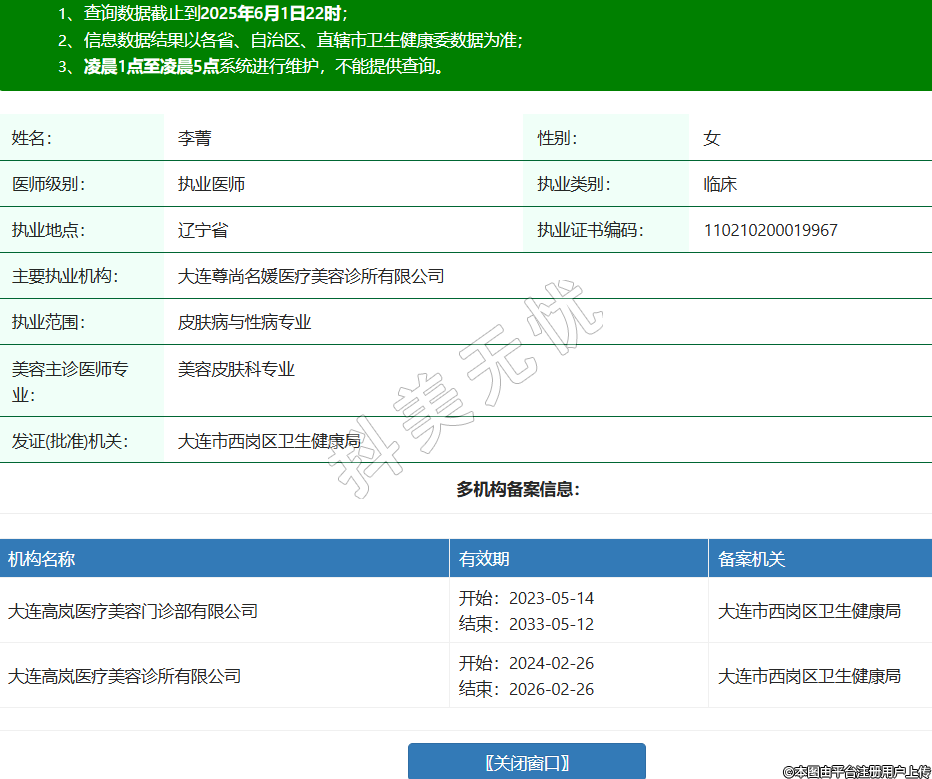Click the 发证(批准)机关 field label
The width and height of the screenshot is (932, 779).
click(70, 440)
